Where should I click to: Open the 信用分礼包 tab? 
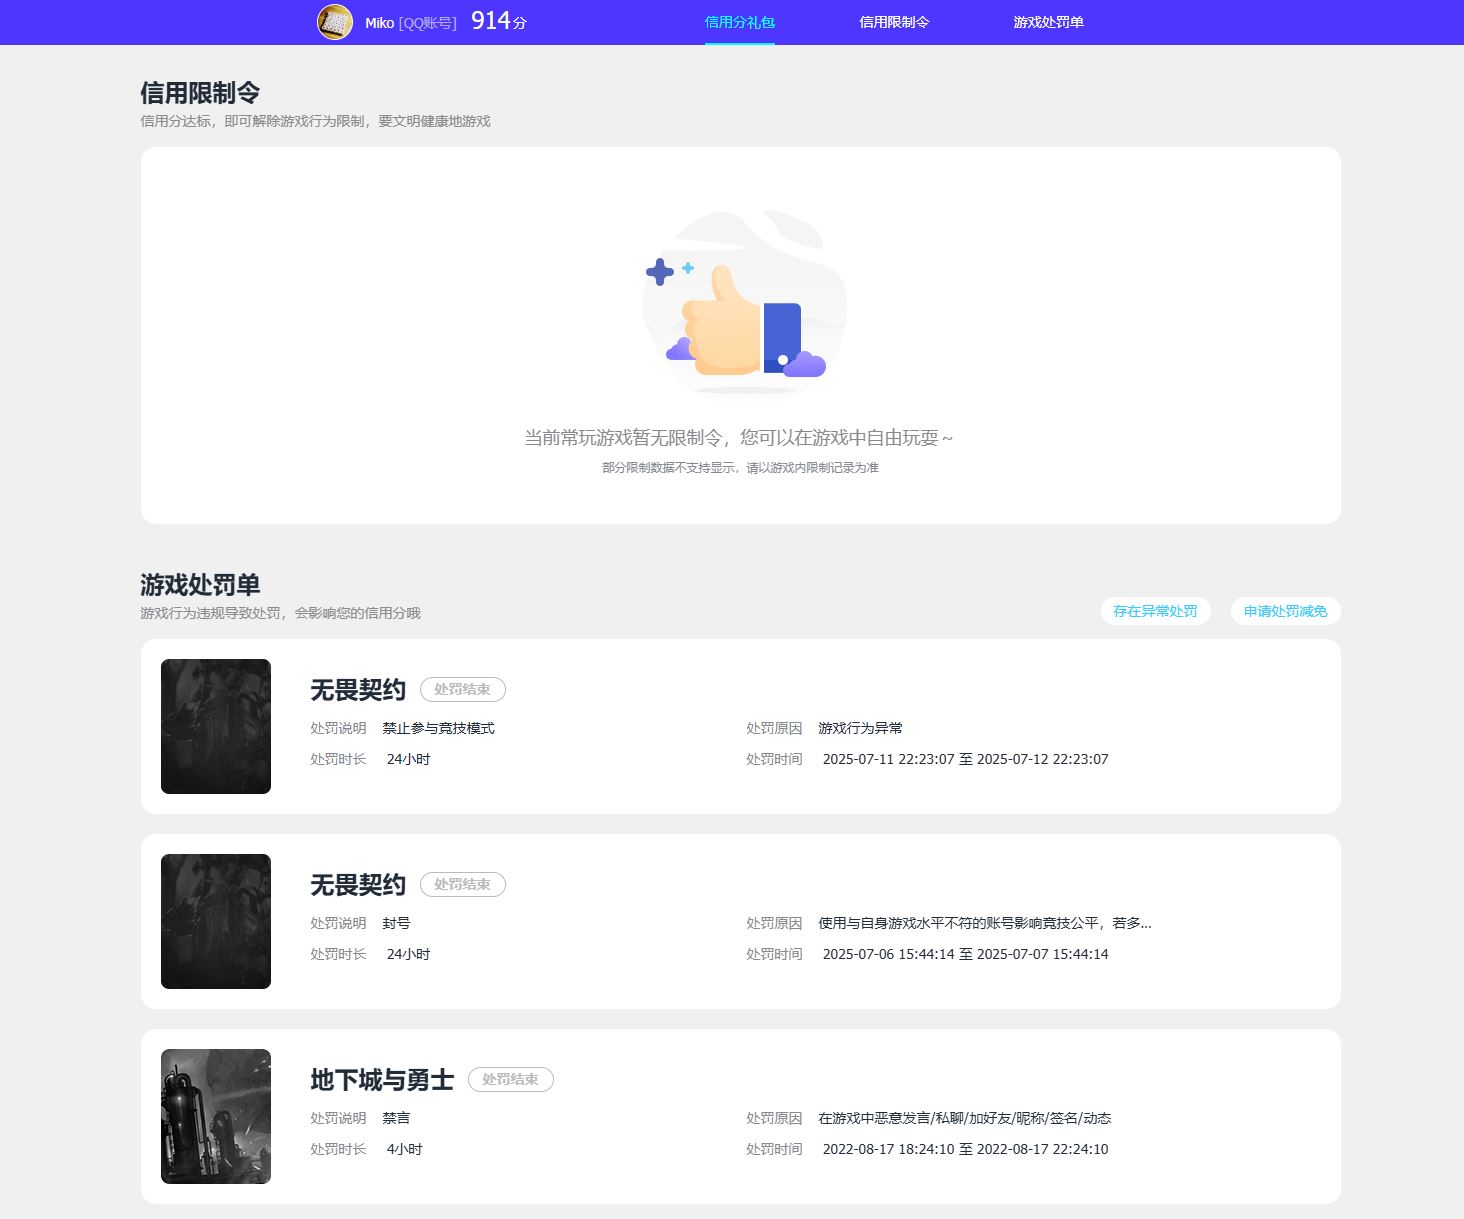click(x=739, y=22)
